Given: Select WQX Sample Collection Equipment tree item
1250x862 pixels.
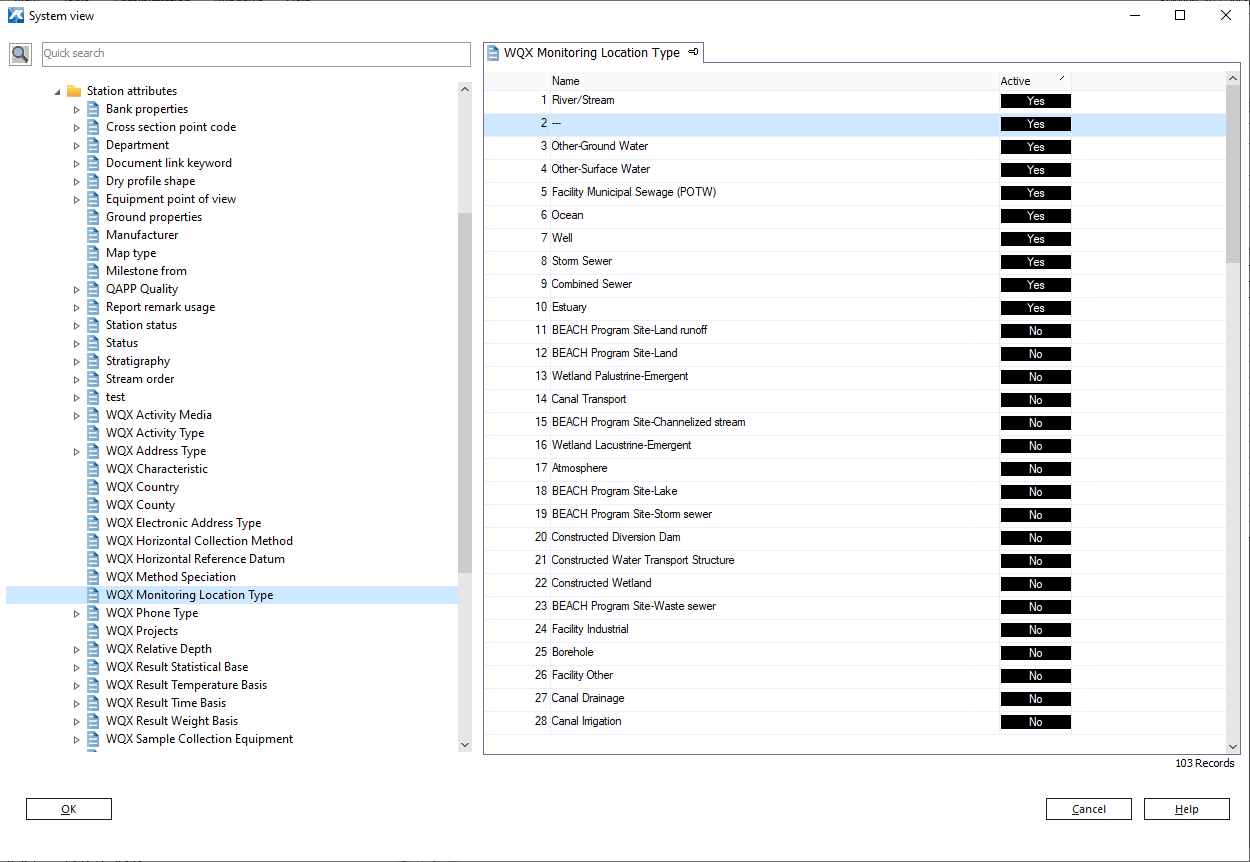Looking at the screenshot, I should (199, 739).
